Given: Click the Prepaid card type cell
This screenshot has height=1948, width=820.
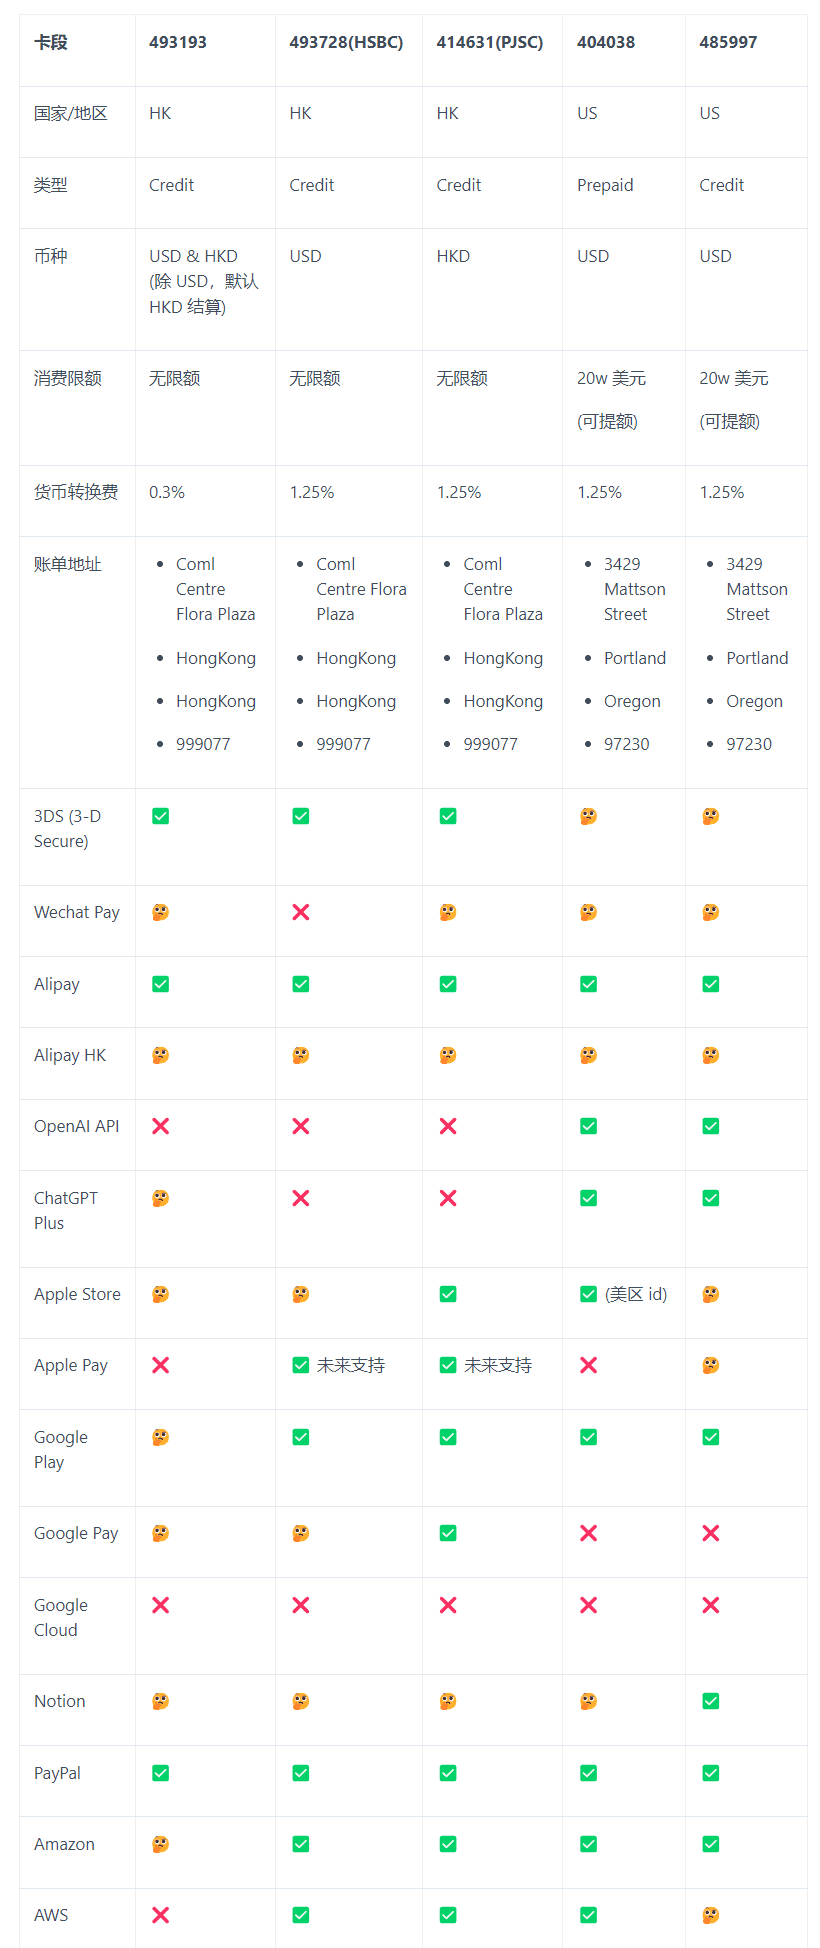Looking at the screenshot, I should [x=605, y=185].
